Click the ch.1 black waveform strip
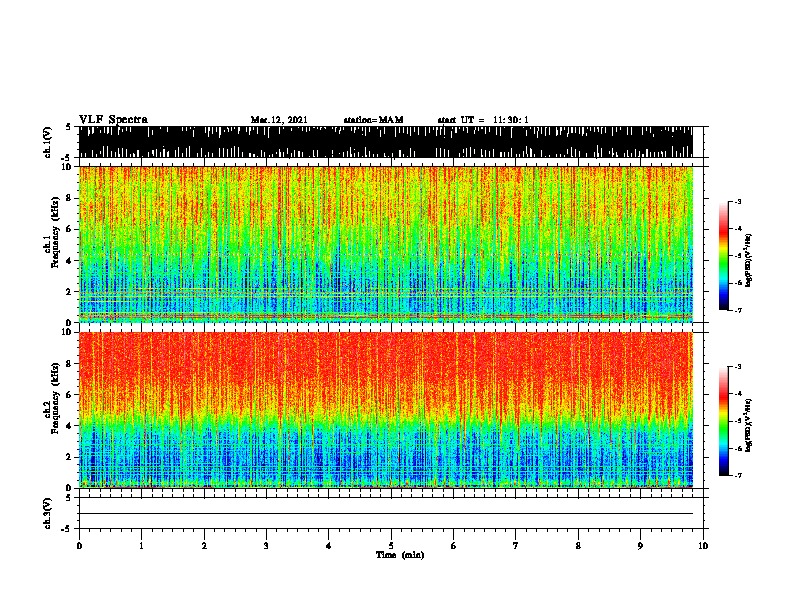The height and width of the screenshot is (612, 792). click(x=386, y=142)
